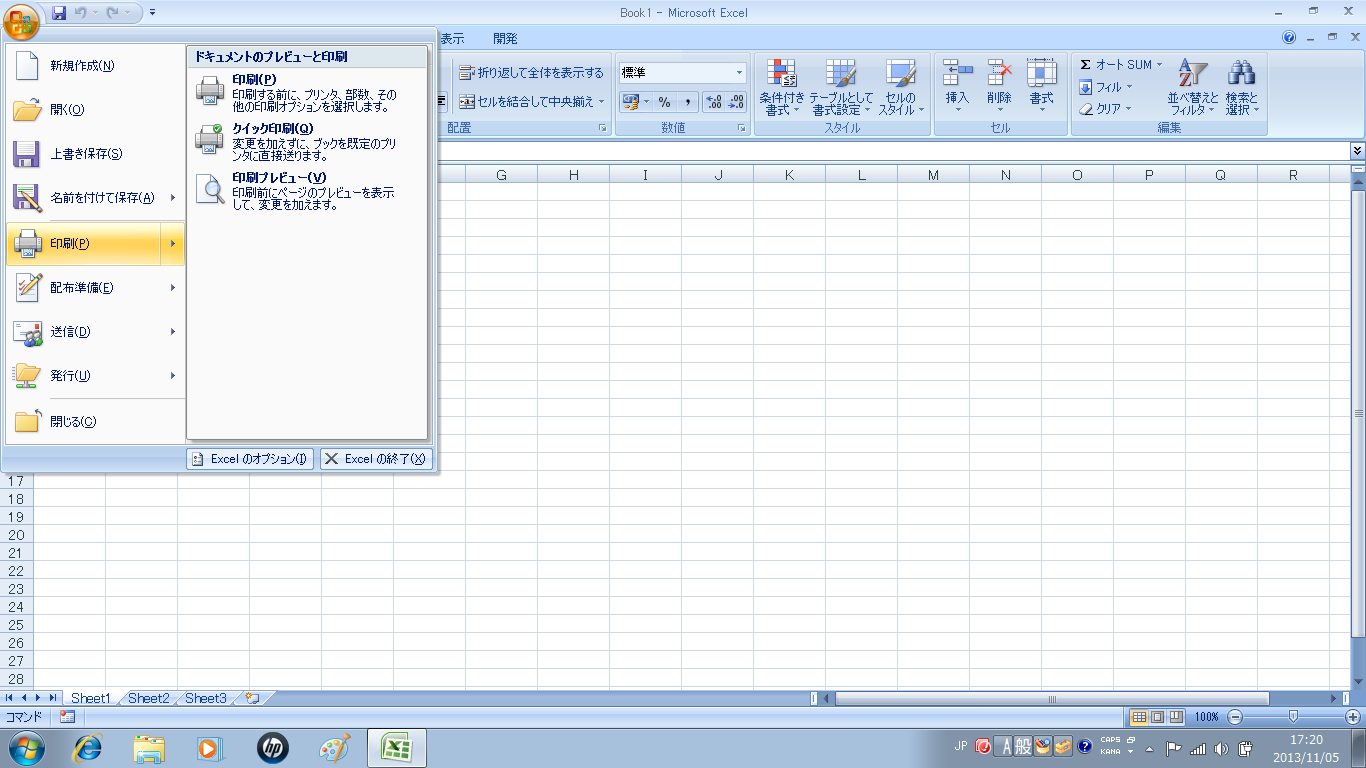The width and height of the screenshot is (1366, 768).
Task: Open the number format dropdown (標準)
Action: (740, 73)
